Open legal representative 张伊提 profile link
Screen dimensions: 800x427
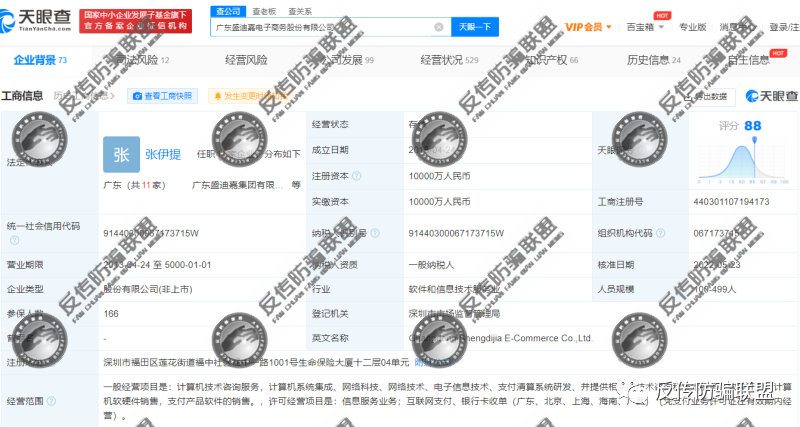pos(163,154)
